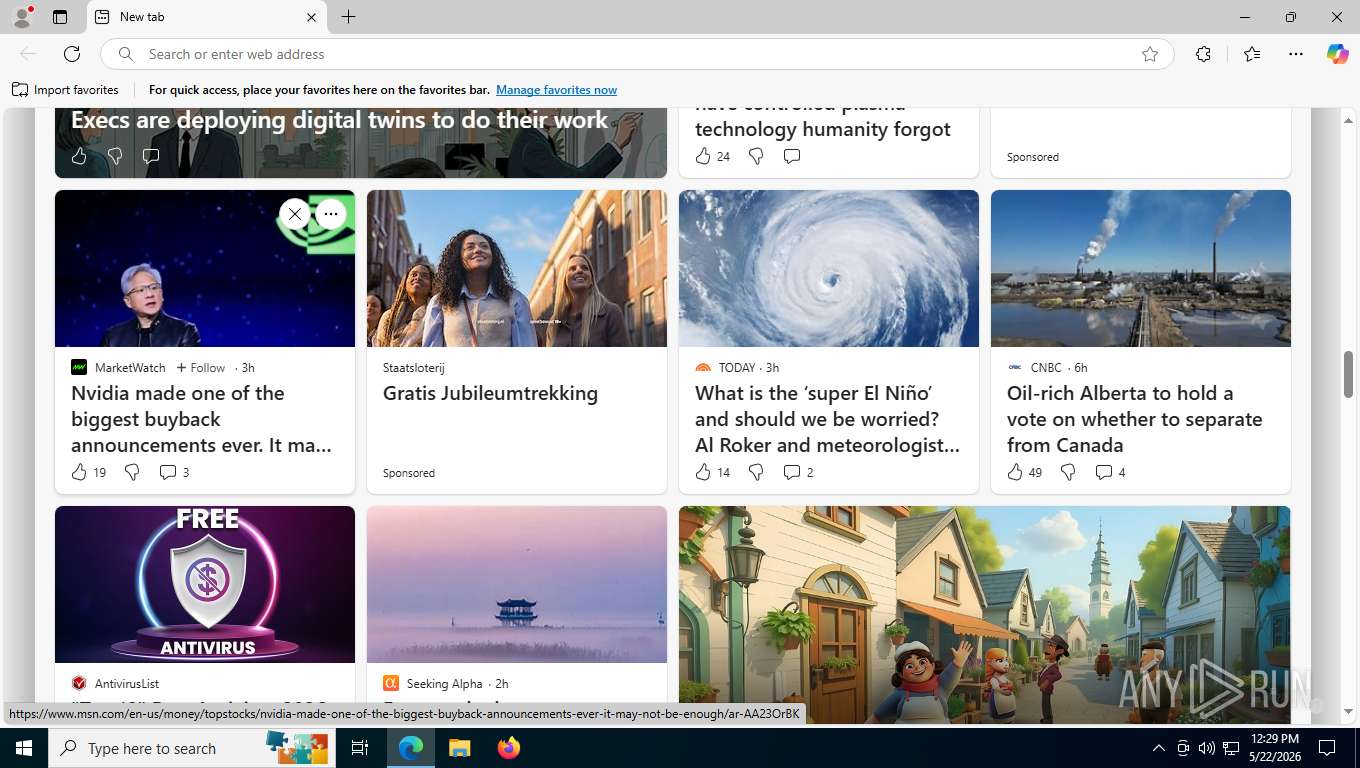Image resolution: width=1360 pixels, height=768 pixels.
Task: Click the Free Antivirus ad image
Action: pos(205,584)
